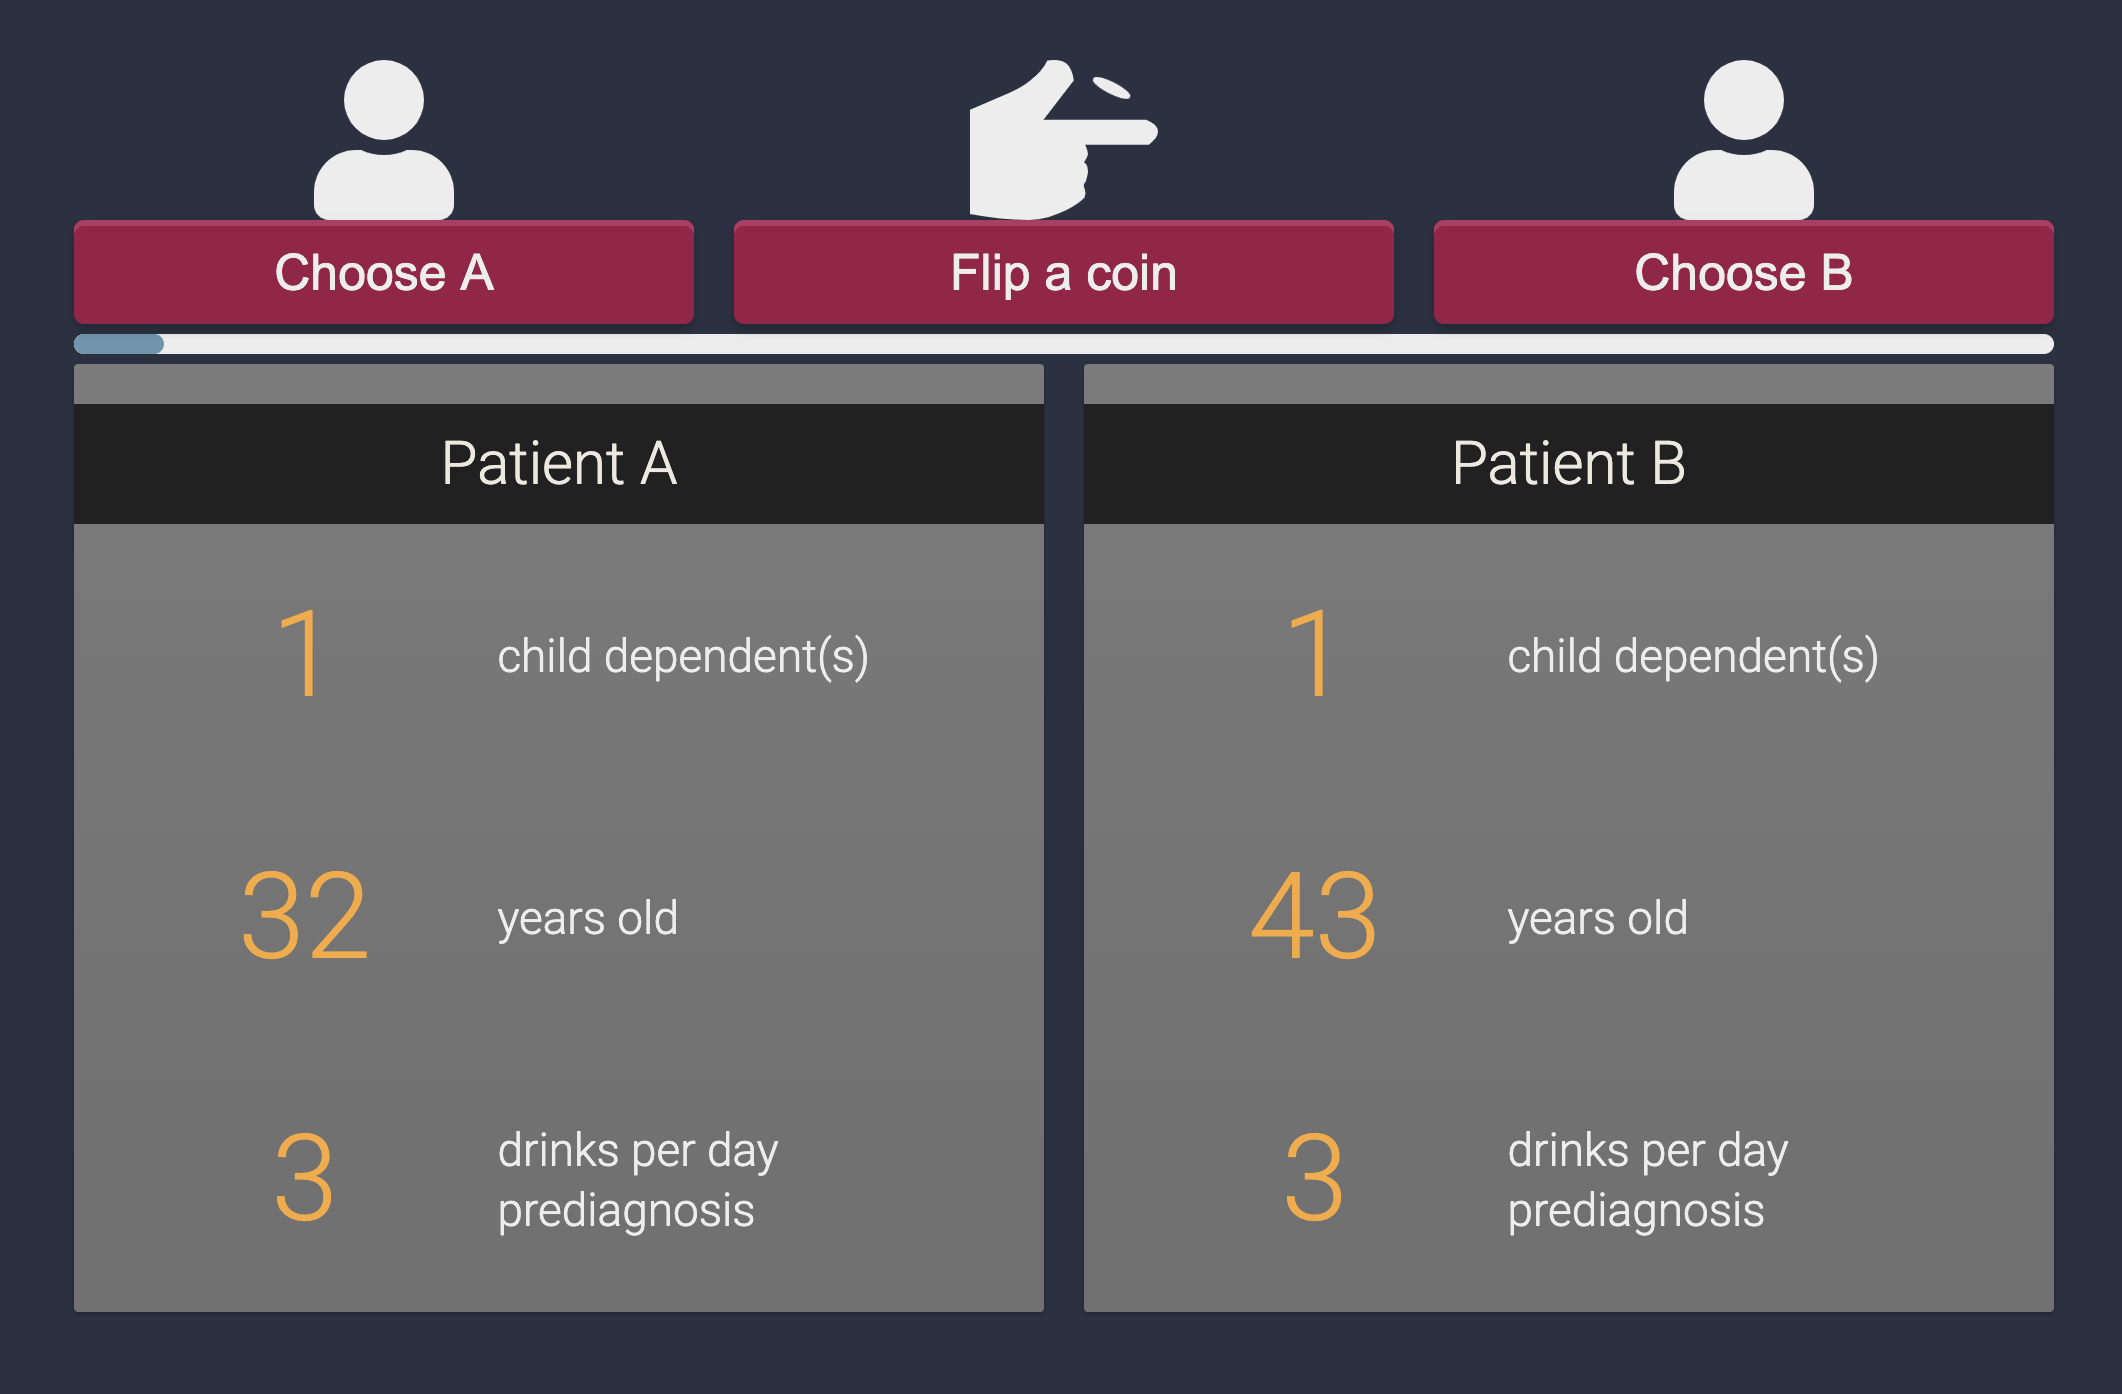Click Patient B's age number 43
2122x1394 pixels.
coord(1314,916)
